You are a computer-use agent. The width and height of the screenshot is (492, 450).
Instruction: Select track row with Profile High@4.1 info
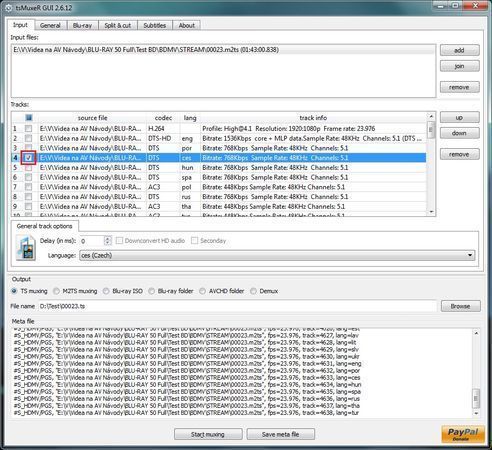[x=219, y=128]
